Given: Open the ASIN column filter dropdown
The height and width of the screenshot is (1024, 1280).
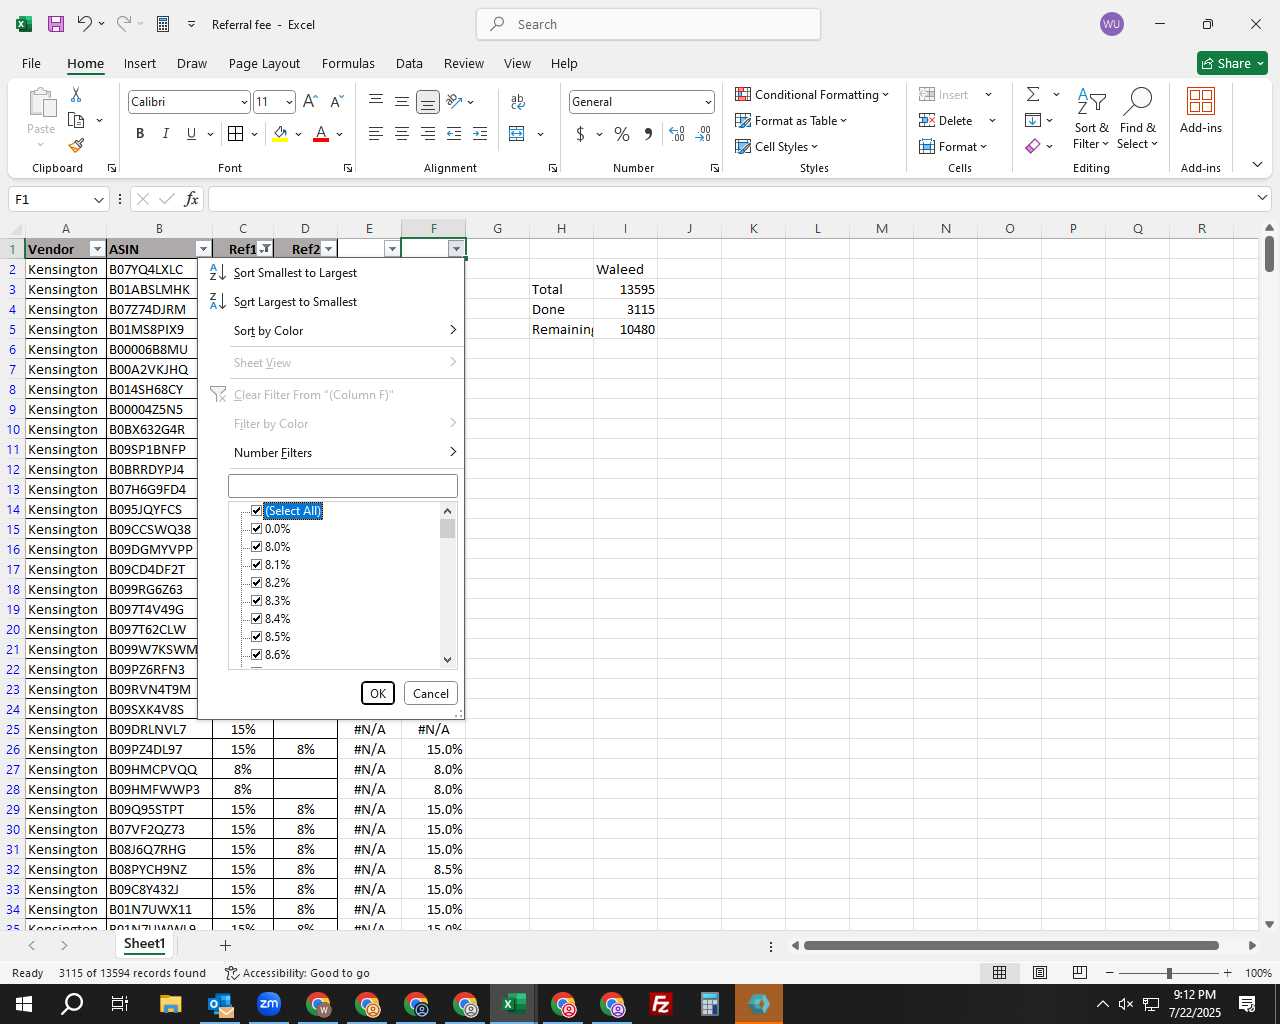Looking at the screenshot, I should [203, 249].
